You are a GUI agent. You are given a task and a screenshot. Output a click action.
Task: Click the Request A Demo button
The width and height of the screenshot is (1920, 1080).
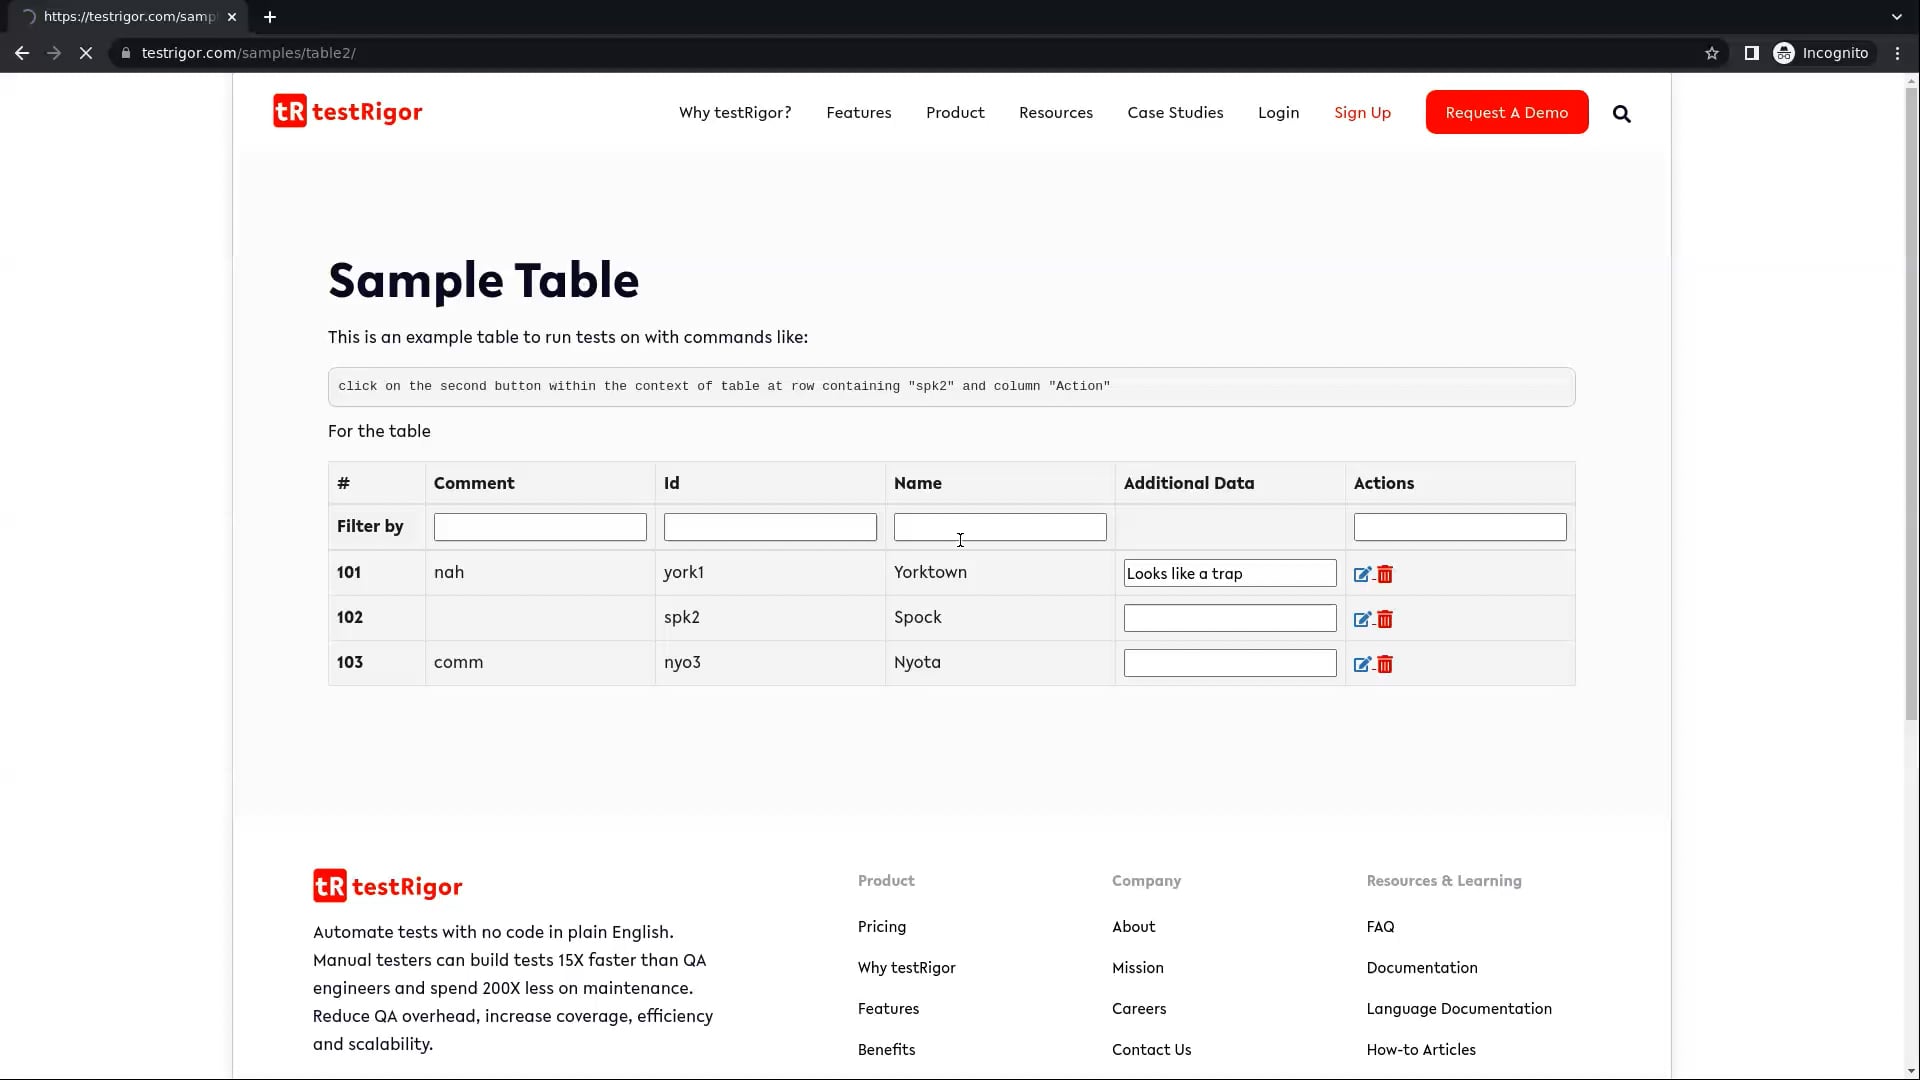point(1506,112)
